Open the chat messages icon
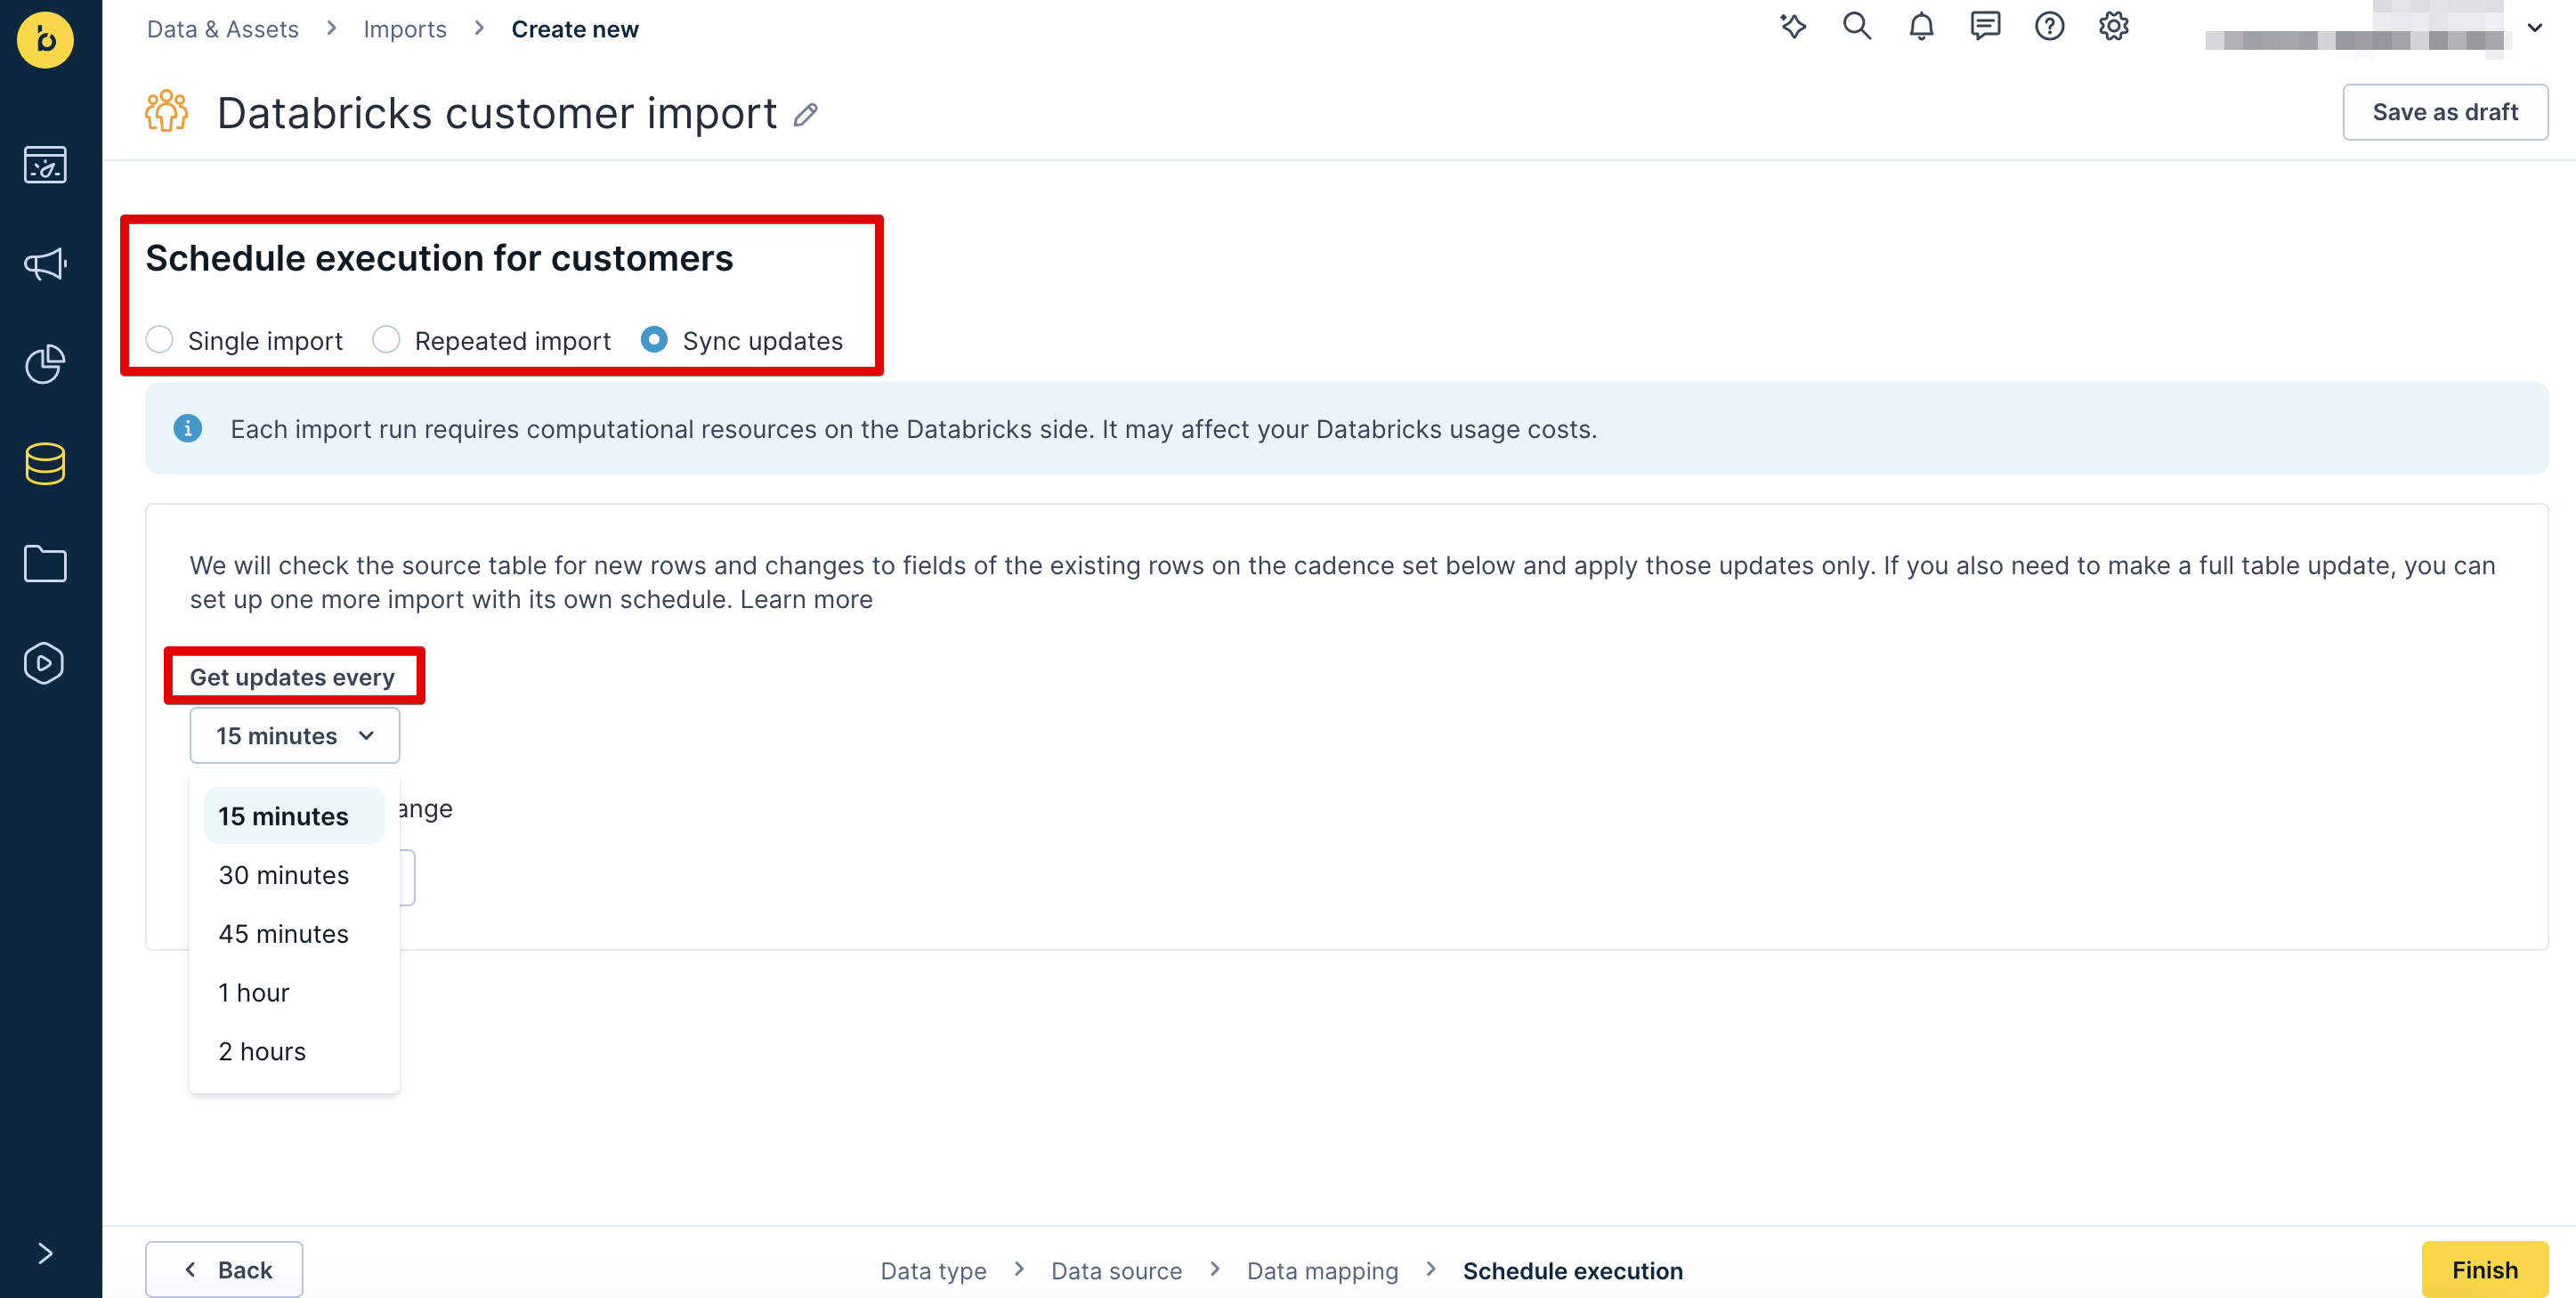 tap(1985, 26)
